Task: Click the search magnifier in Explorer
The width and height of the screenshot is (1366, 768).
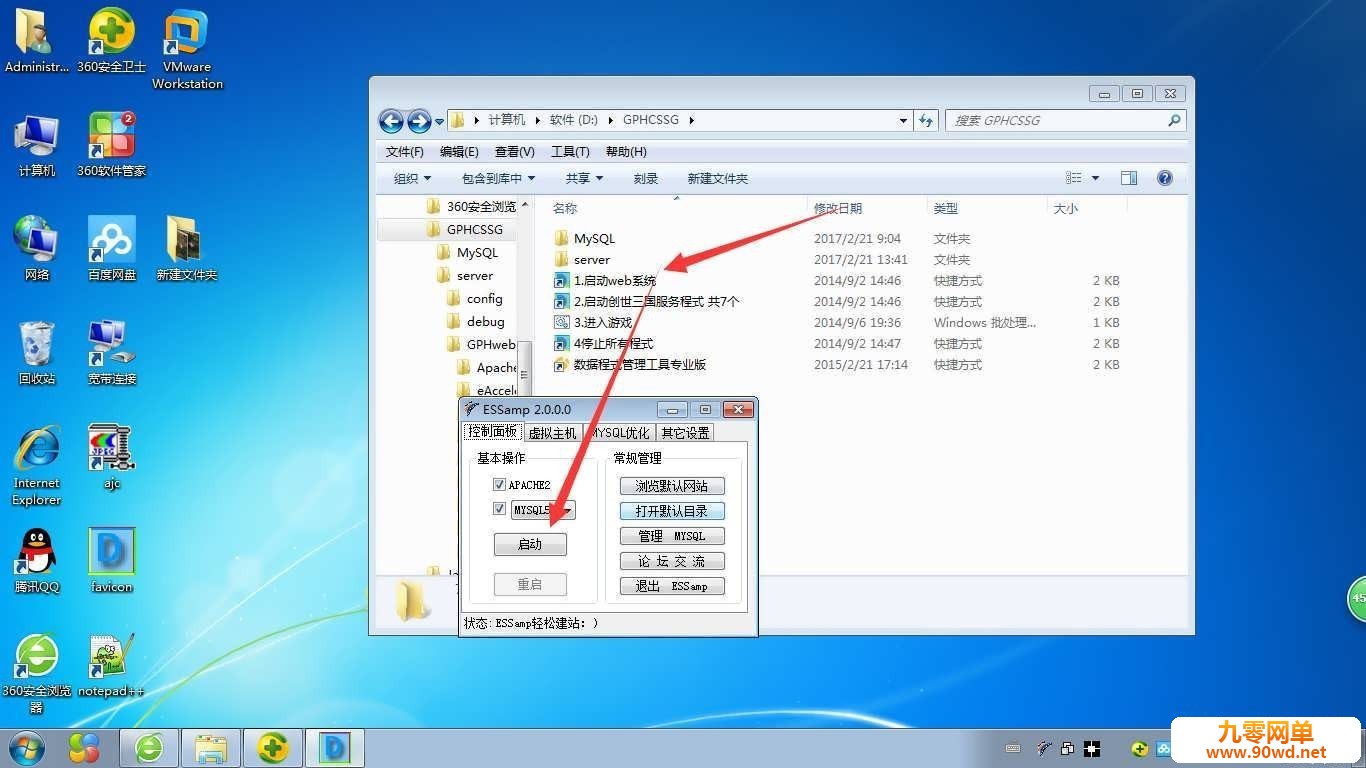Action: pos(1174,120)
